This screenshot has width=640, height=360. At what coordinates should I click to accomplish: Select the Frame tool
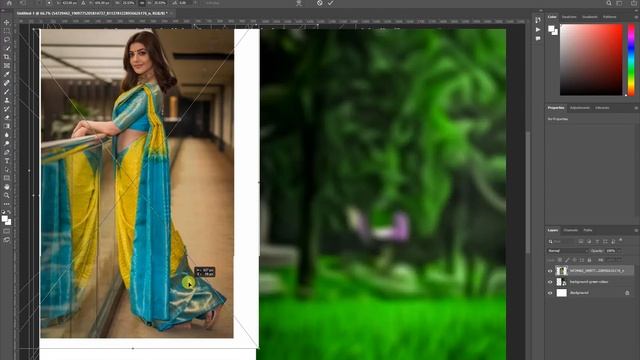[7, 65]
